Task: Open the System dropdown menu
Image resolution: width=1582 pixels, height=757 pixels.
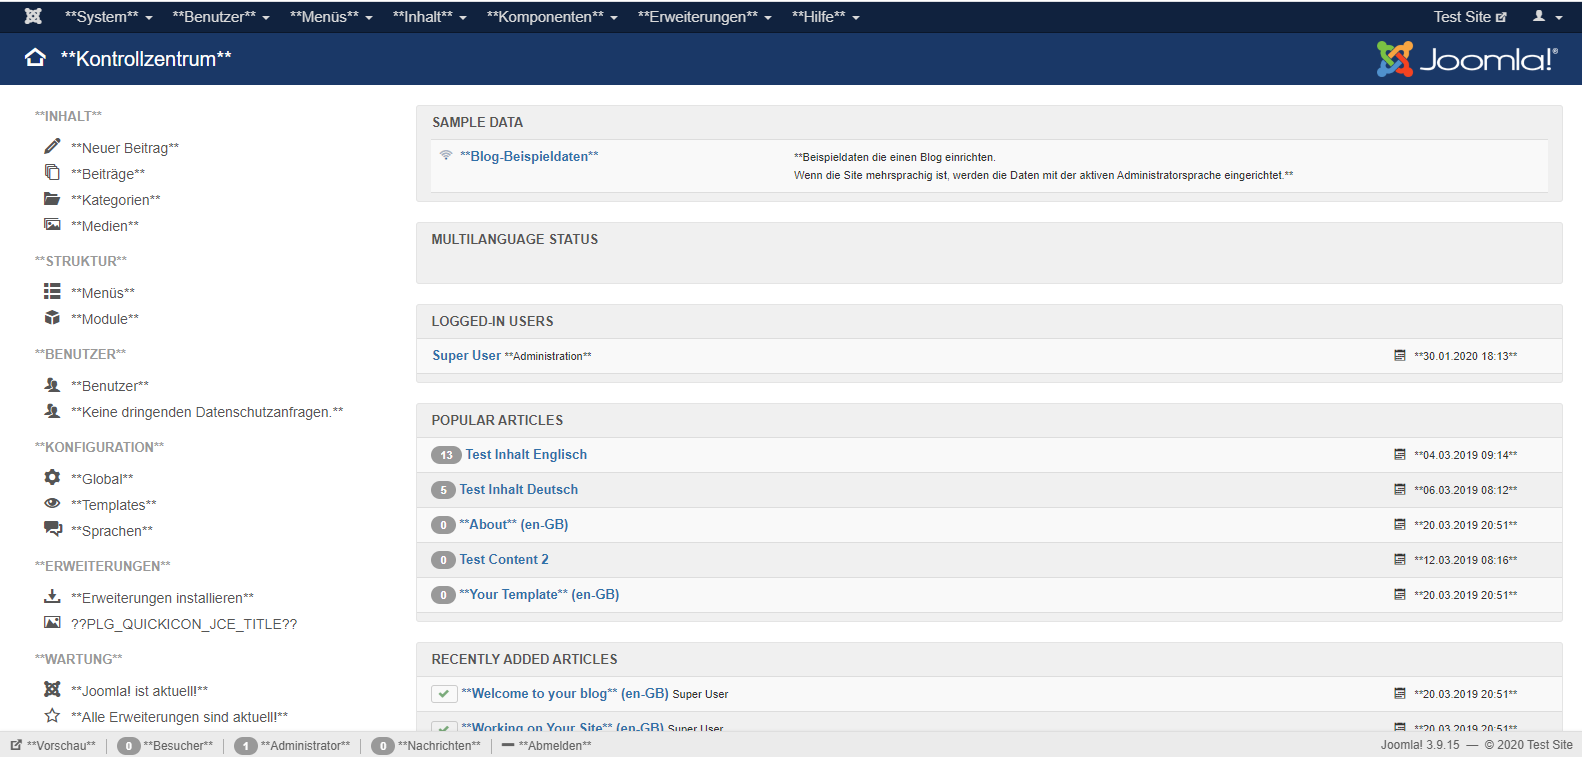Action: [x=108, y=17]
